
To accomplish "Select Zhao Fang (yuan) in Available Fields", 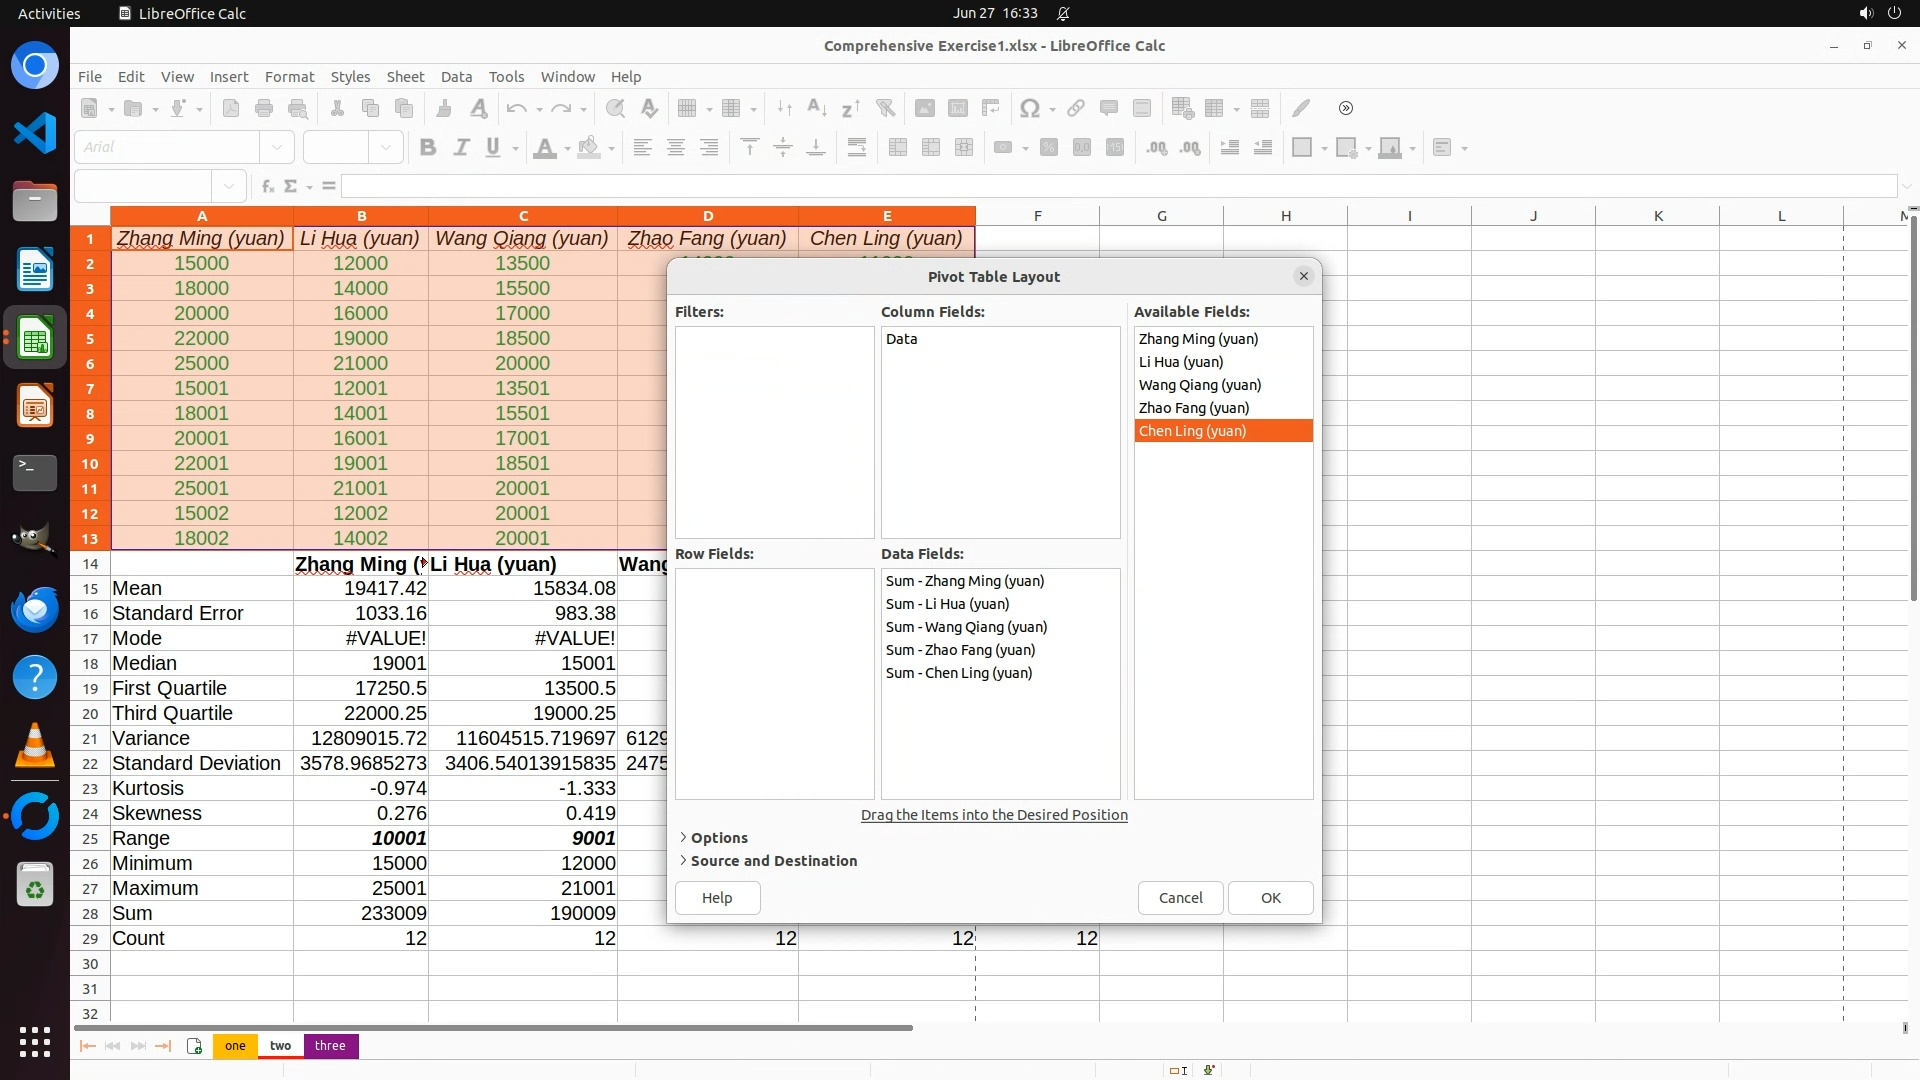I will (1194, 408).
